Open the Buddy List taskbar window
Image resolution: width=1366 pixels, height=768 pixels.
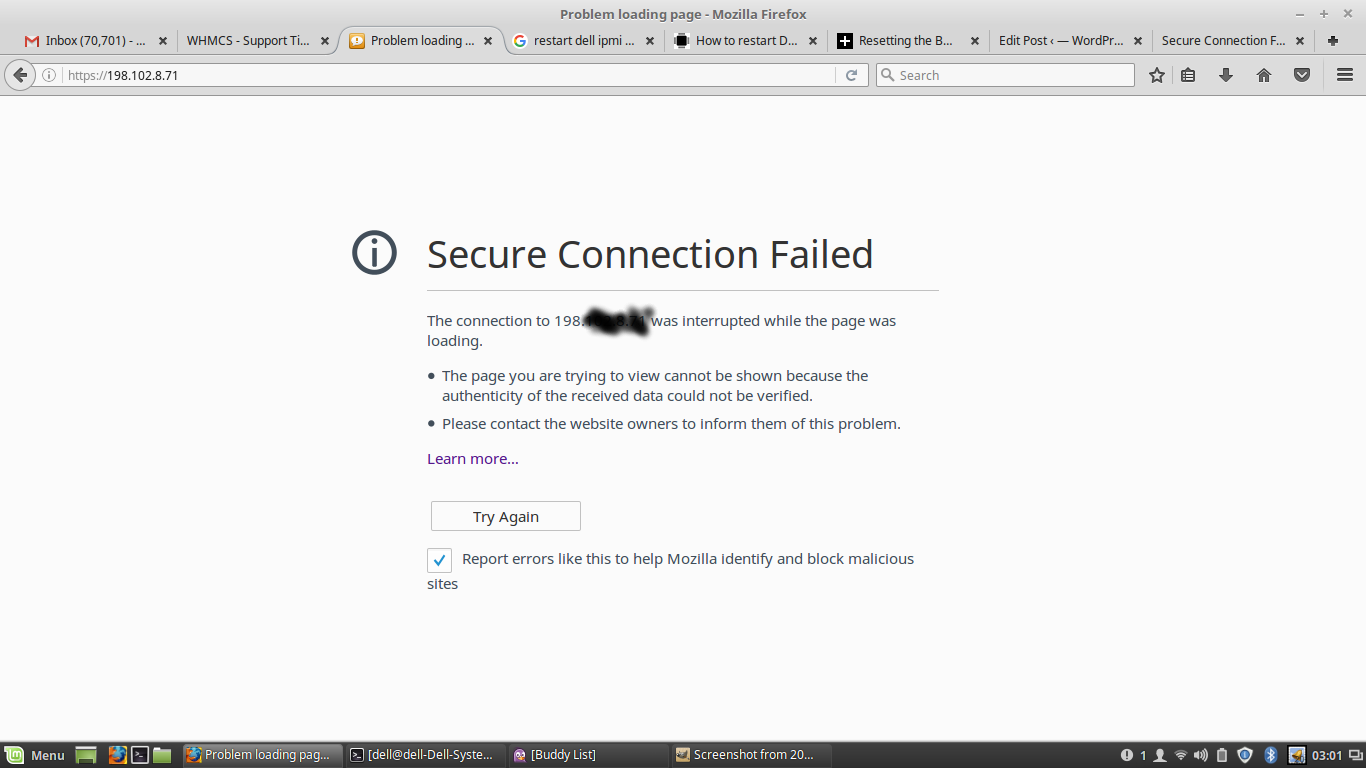587,755
